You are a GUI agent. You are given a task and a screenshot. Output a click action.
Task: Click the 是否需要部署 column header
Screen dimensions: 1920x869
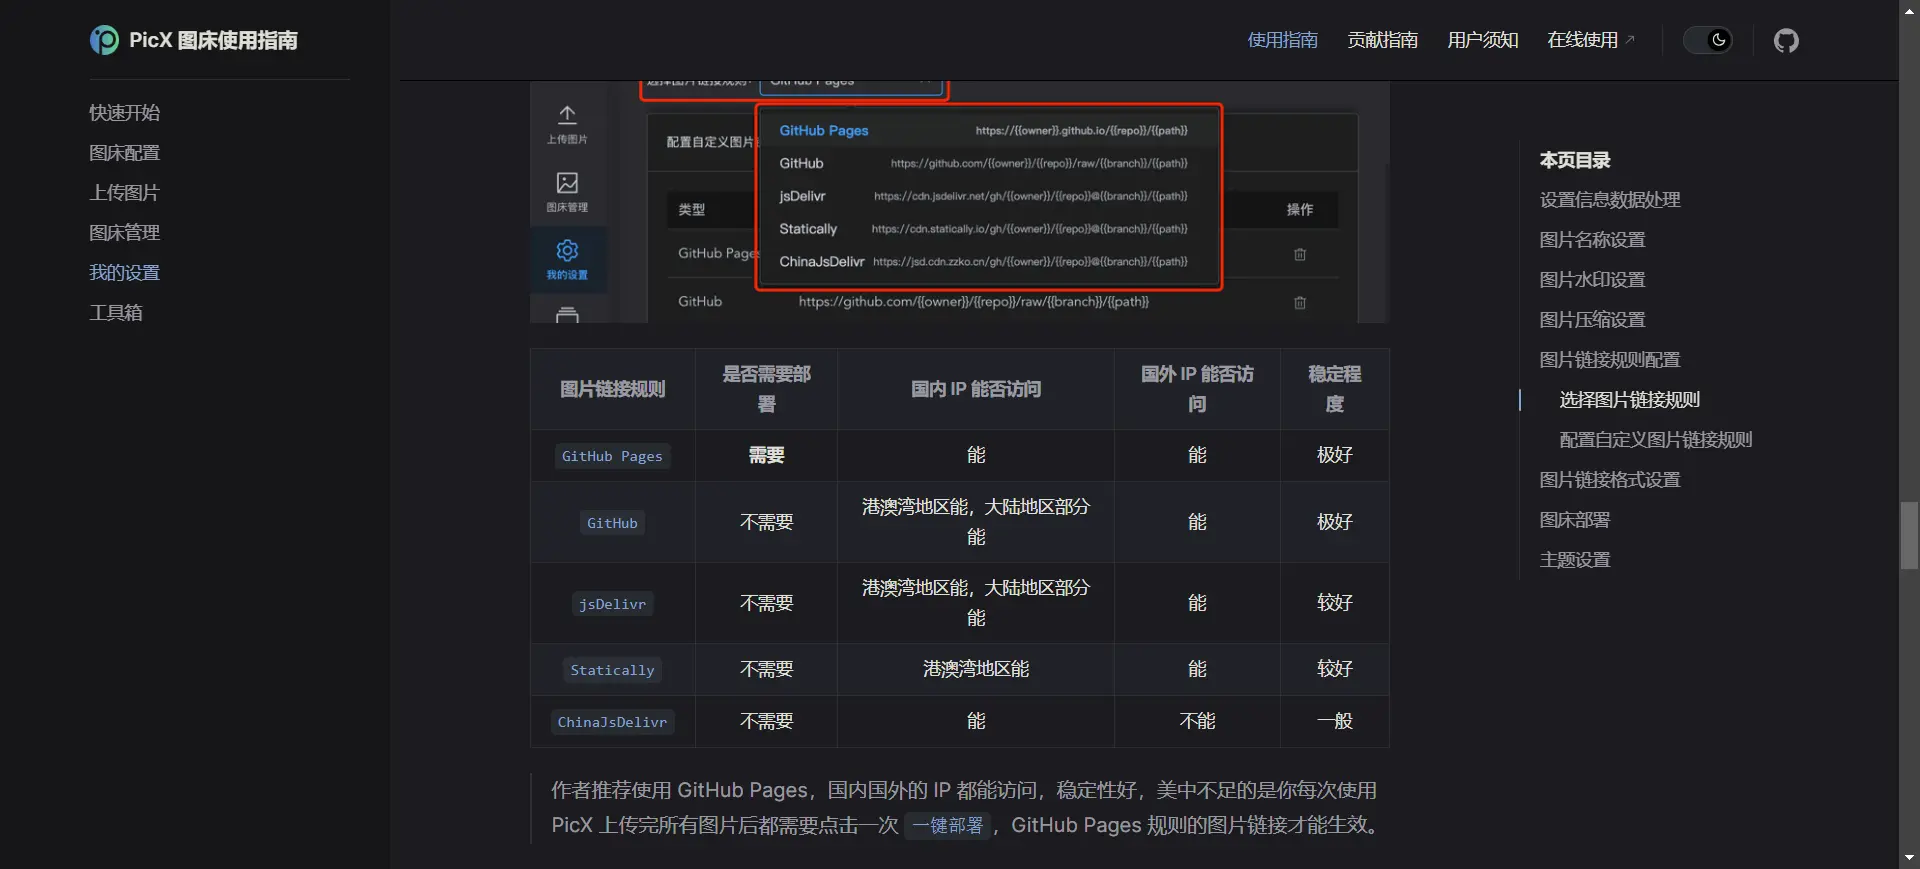coord(766,389)
